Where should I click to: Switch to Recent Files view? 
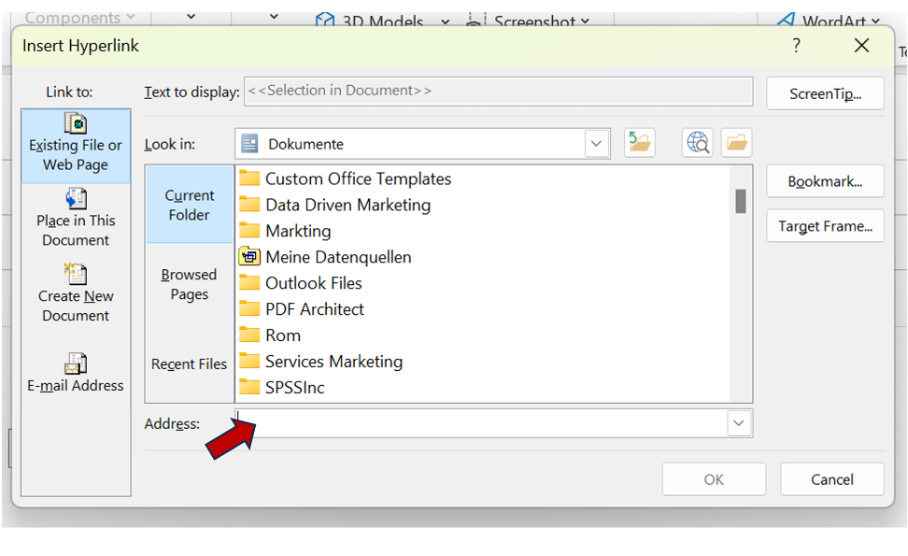coord(189,364)
